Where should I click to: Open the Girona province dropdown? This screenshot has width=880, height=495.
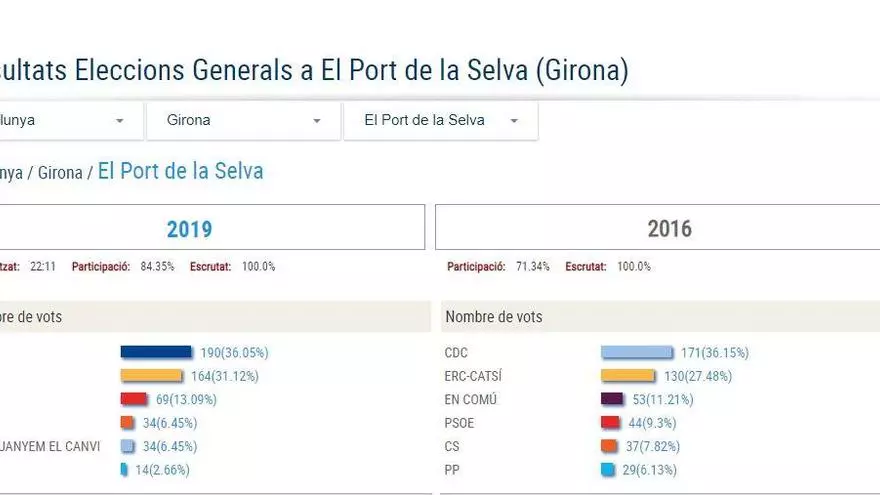(x=243, y=120)
